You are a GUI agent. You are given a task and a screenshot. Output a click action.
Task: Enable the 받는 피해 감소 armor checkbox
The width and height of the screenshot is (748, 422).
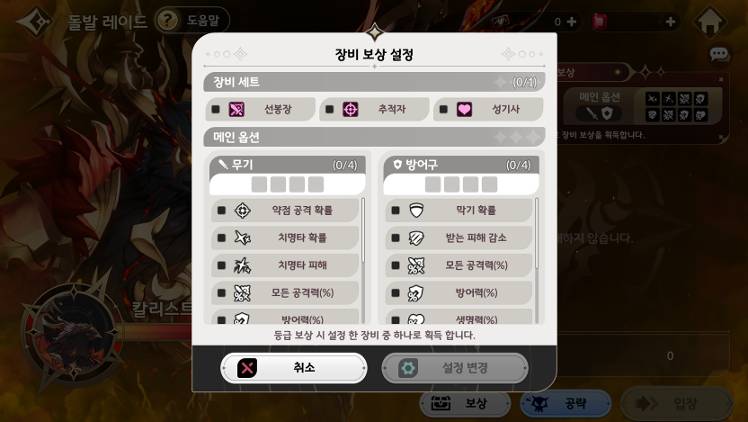(395, 237)
